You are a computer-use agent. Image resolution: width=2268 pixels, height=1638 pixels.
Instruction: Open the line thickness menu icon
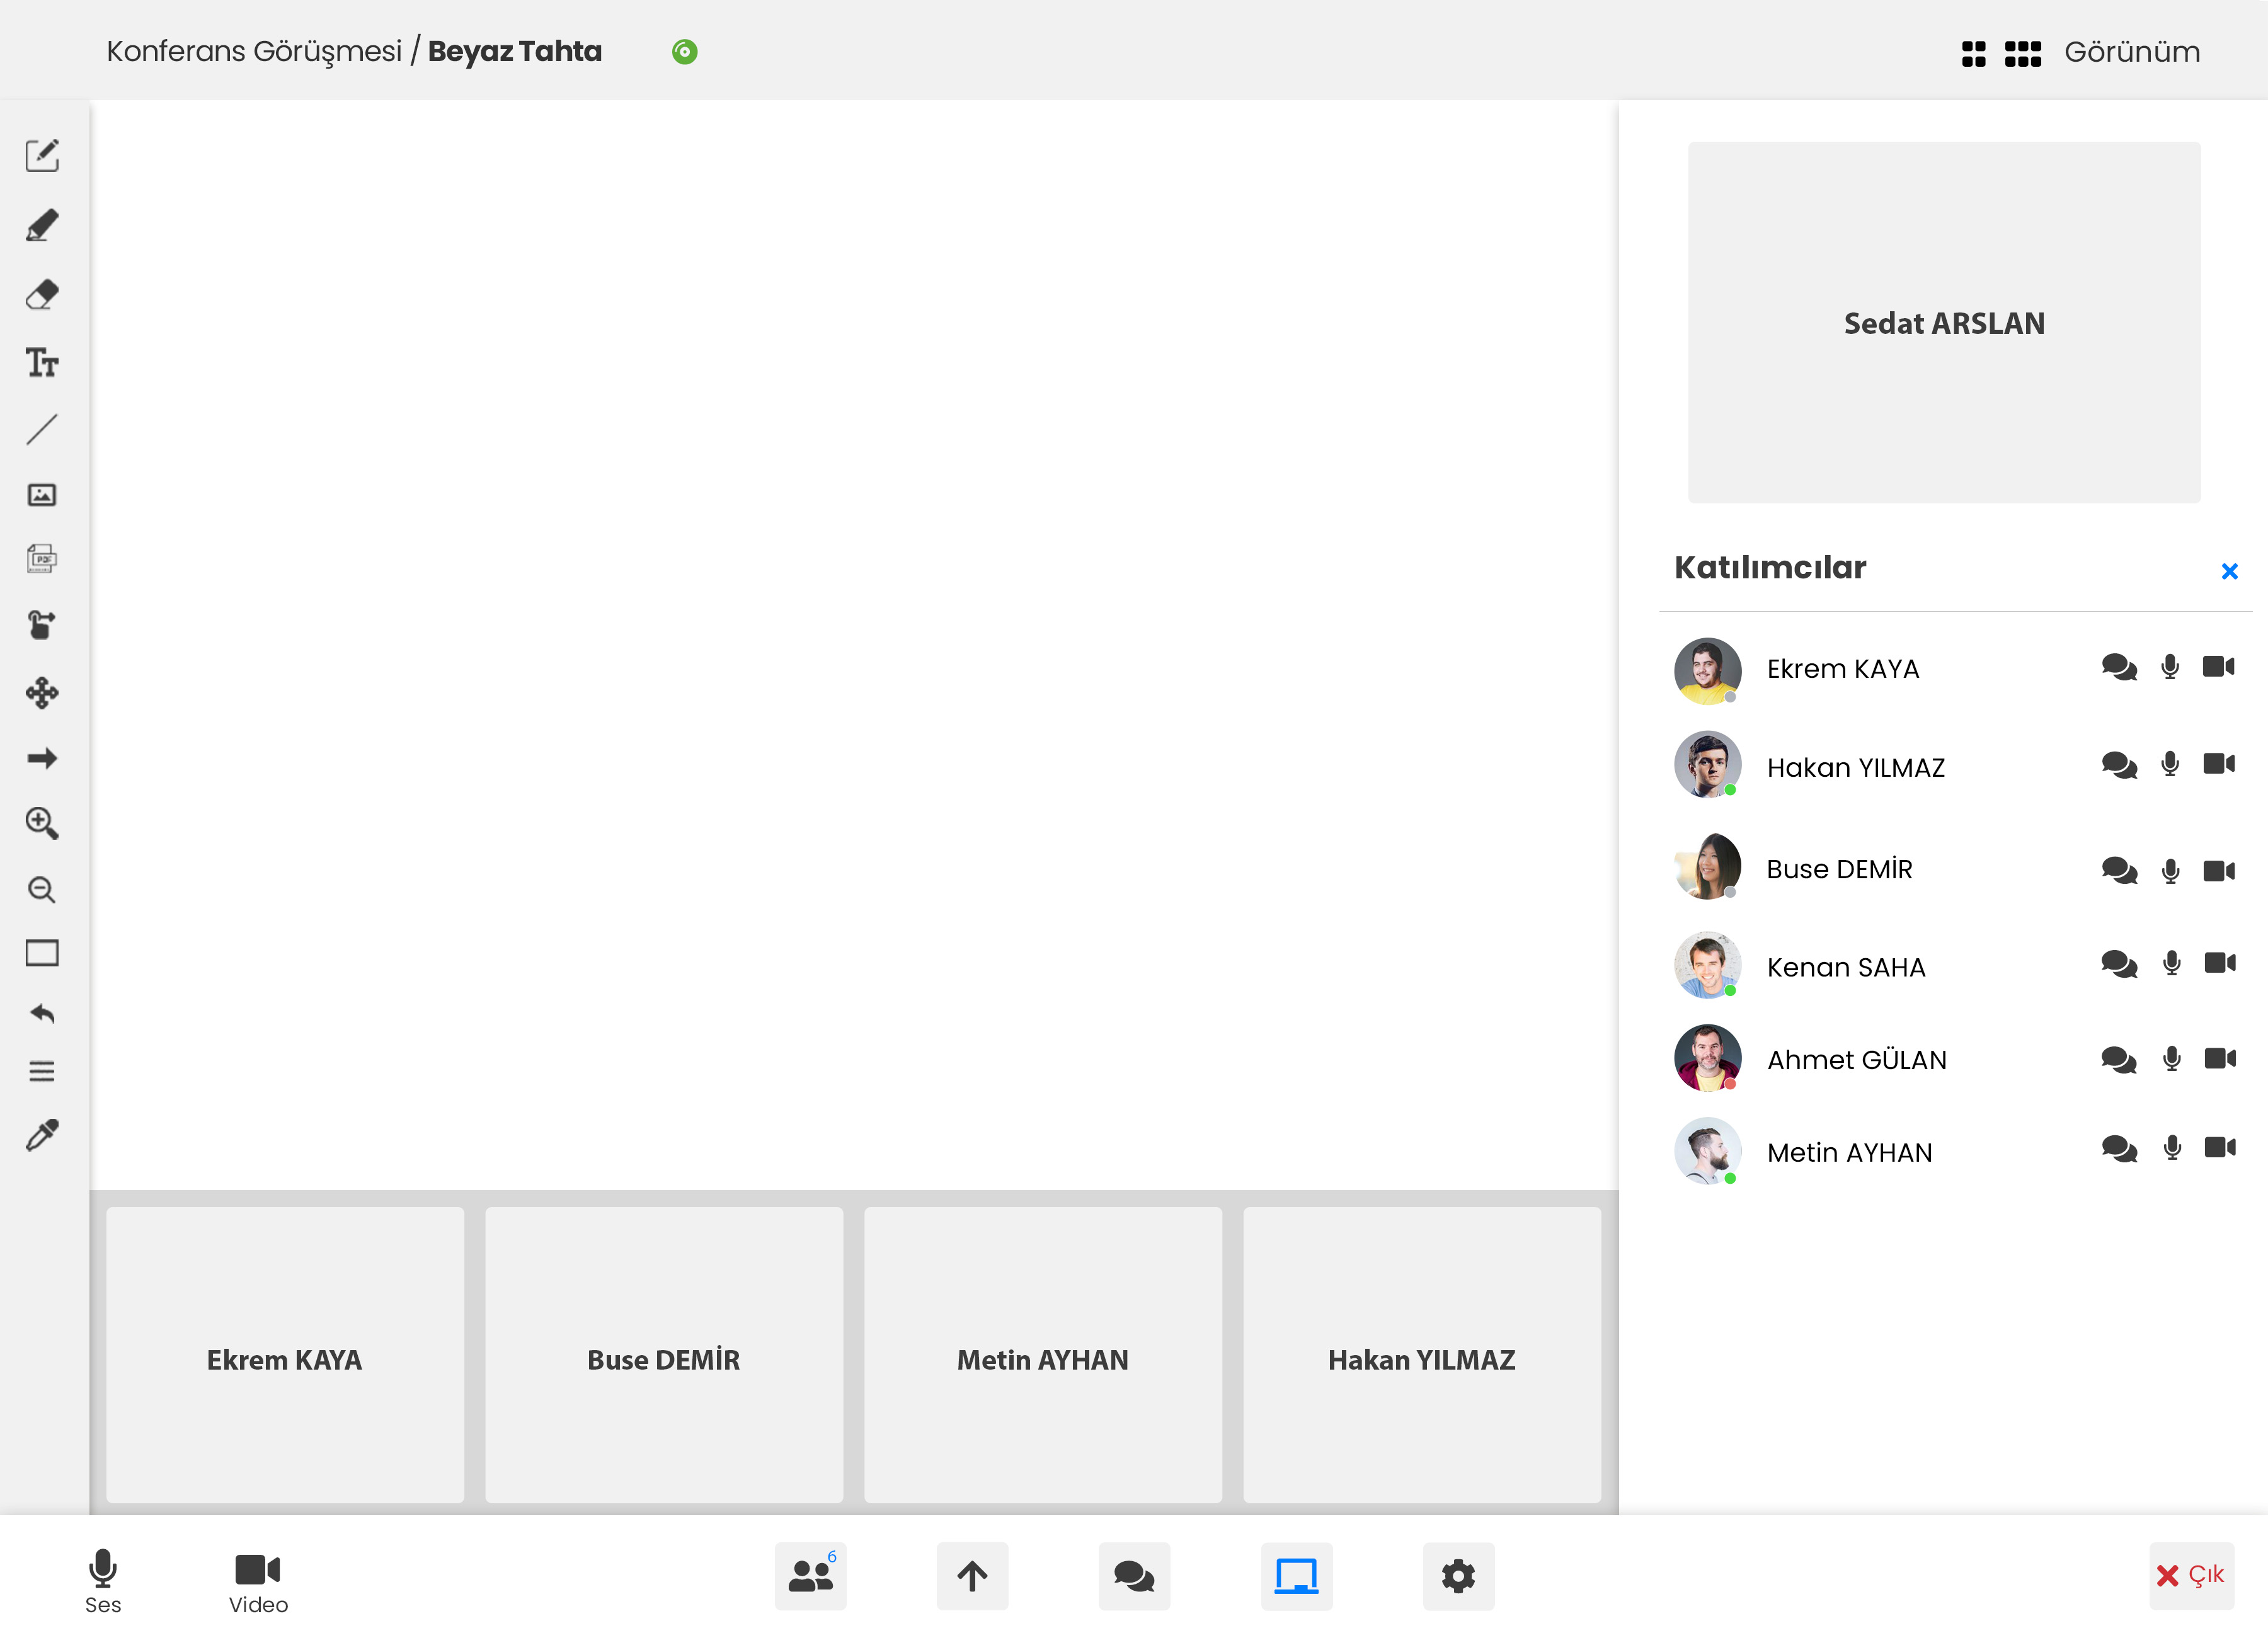click(42, 1072)
